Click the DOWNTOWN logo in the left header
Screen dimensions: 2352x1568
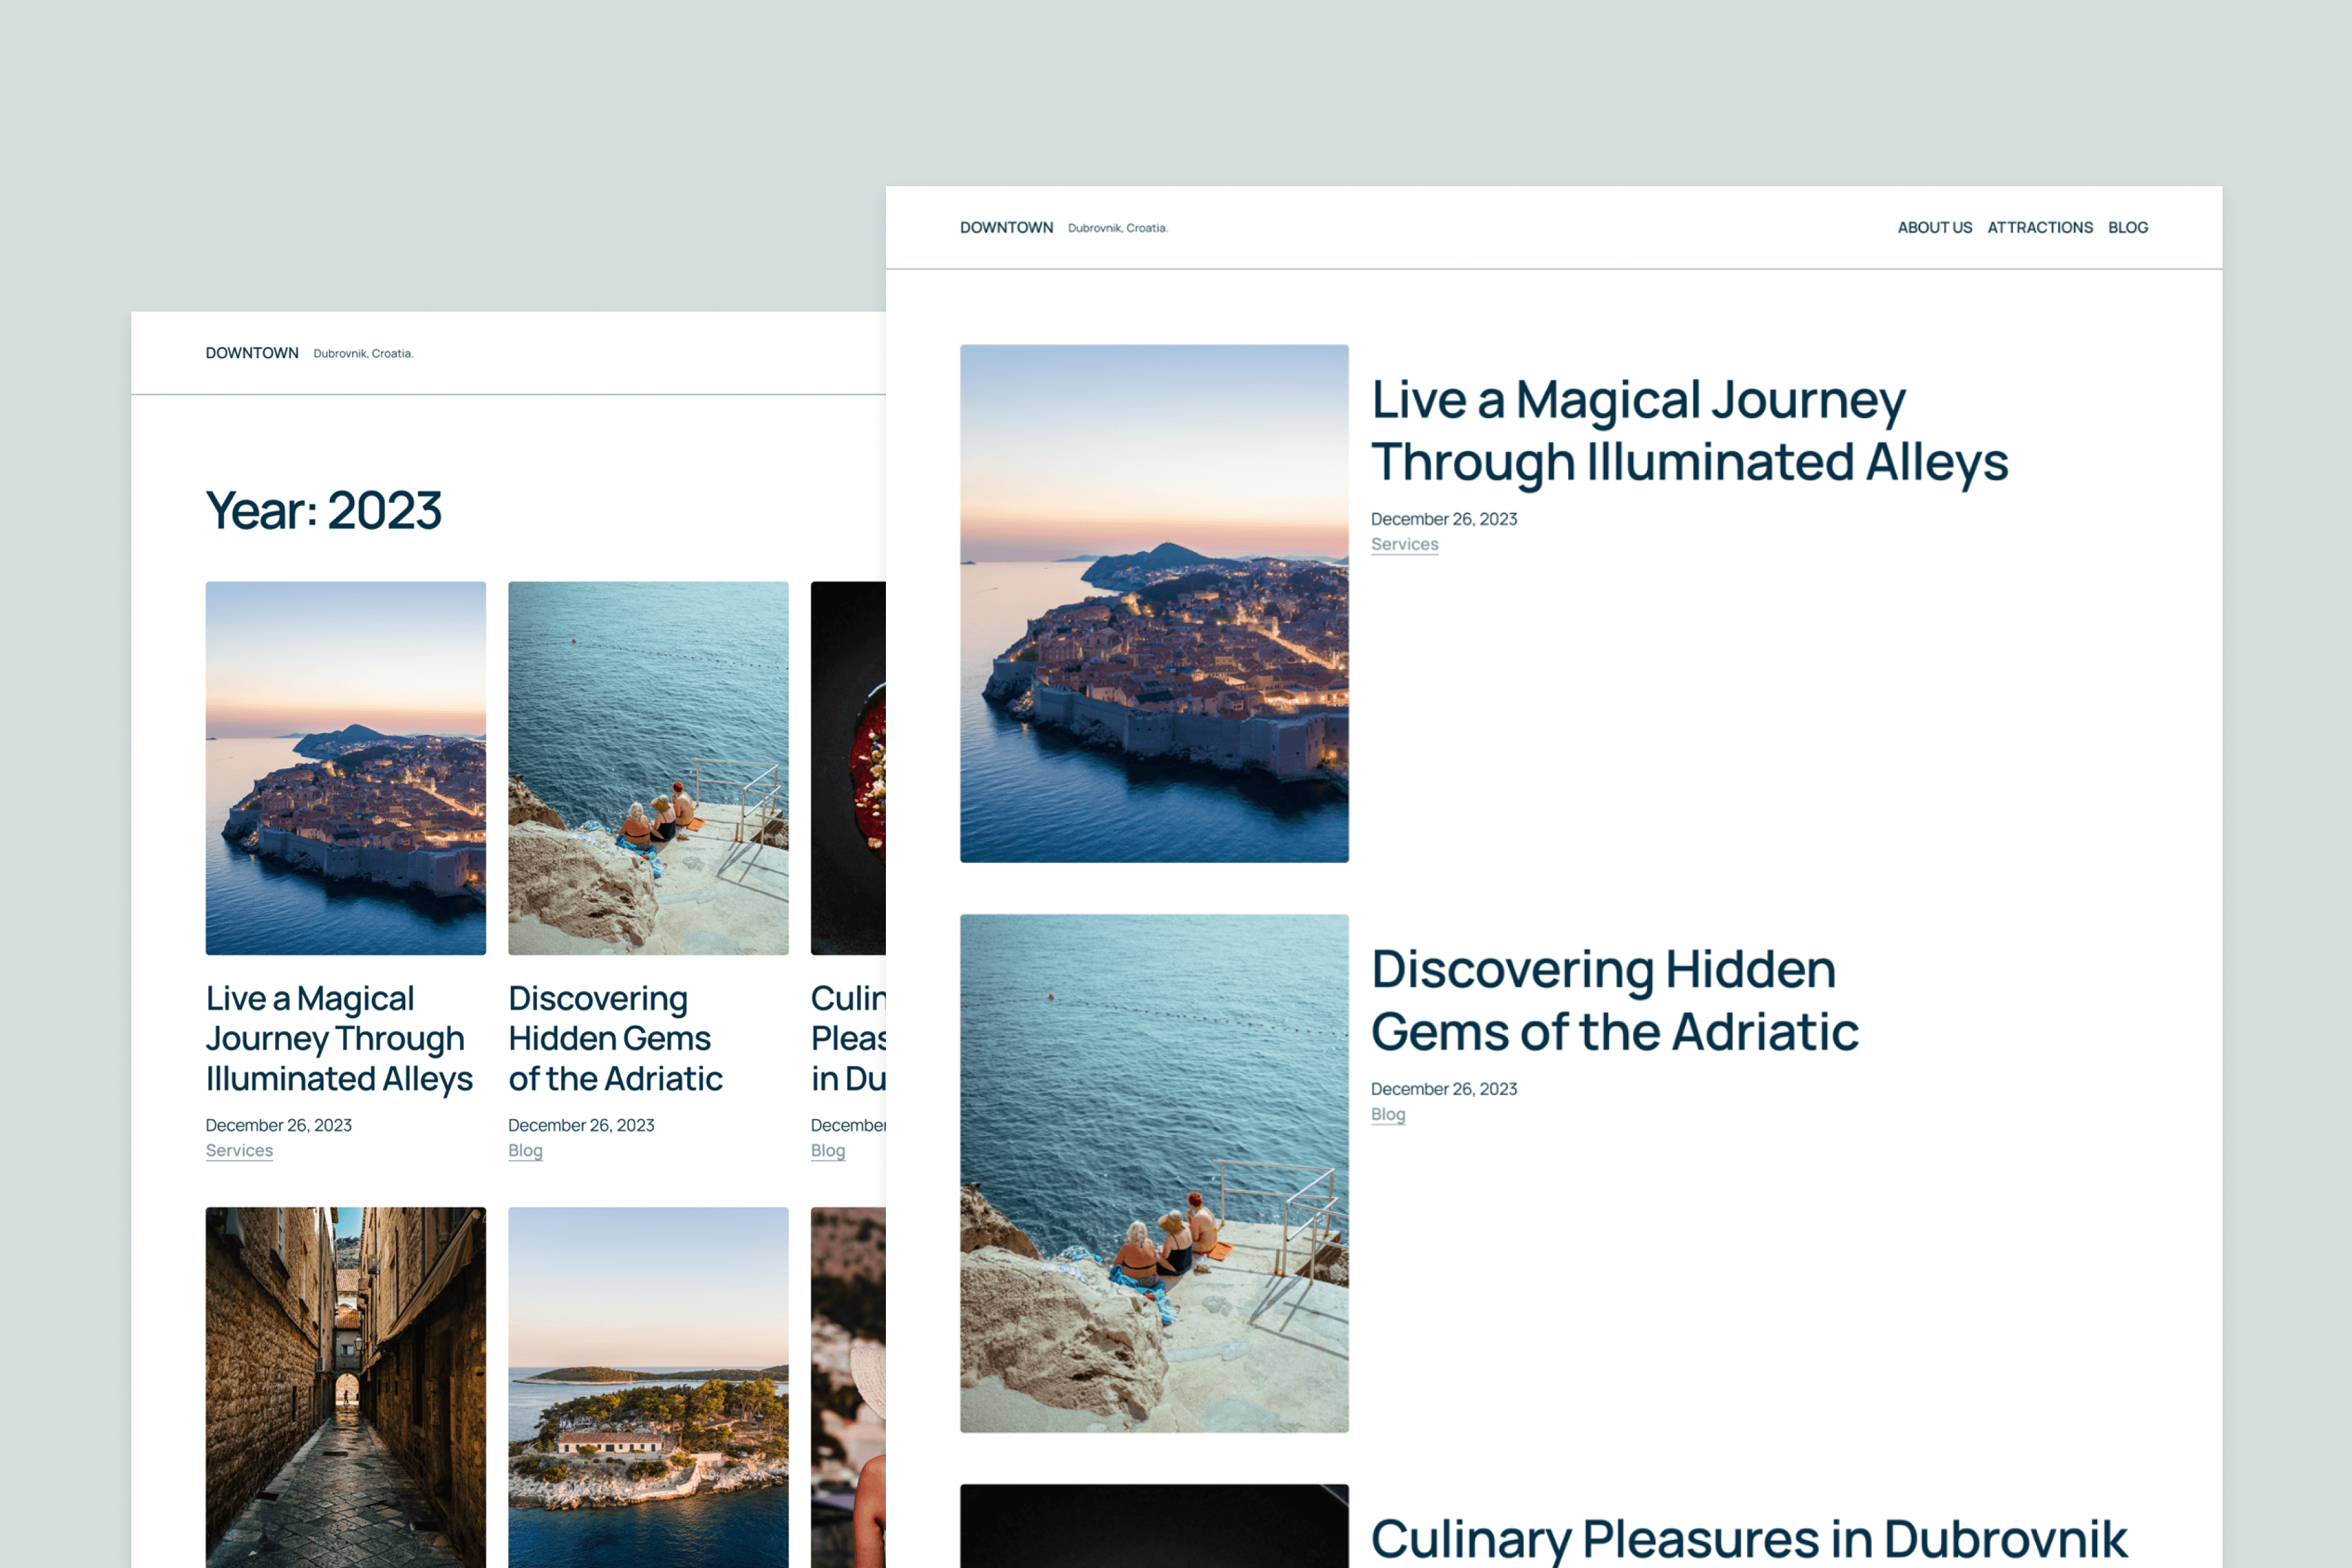(x=252, y=353)
